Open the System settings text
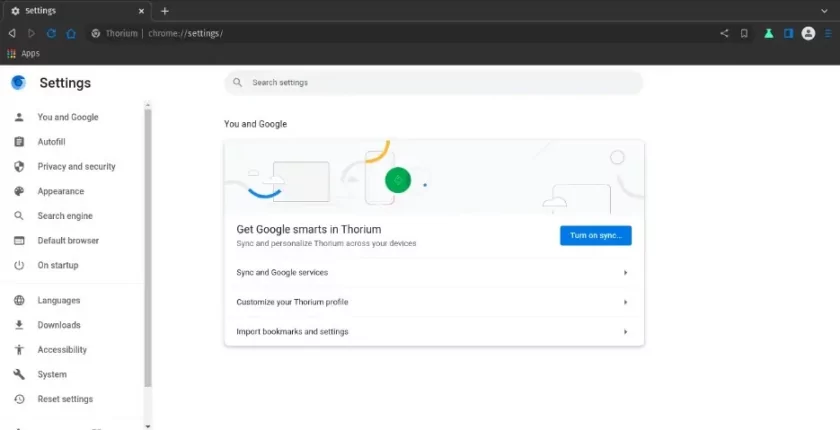 [x=52, y=374]
